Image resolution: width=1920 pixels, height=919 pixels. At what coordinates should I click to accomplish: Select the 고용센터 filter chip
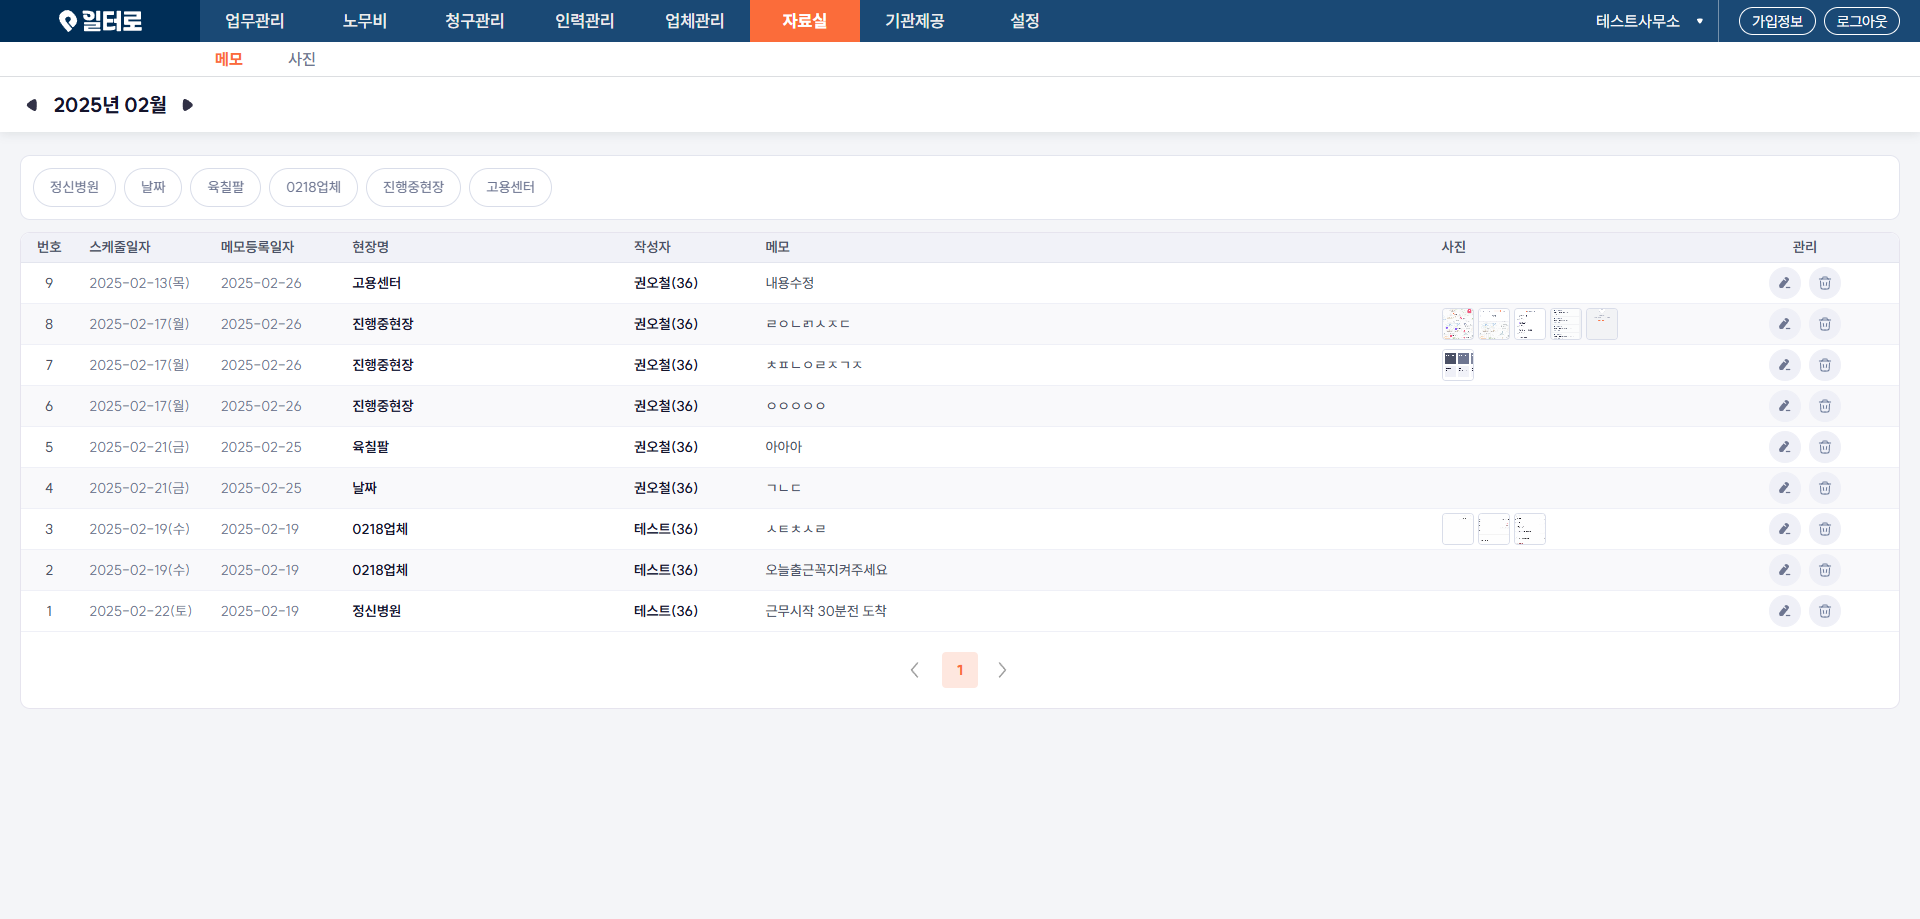[x=510, y=187]
